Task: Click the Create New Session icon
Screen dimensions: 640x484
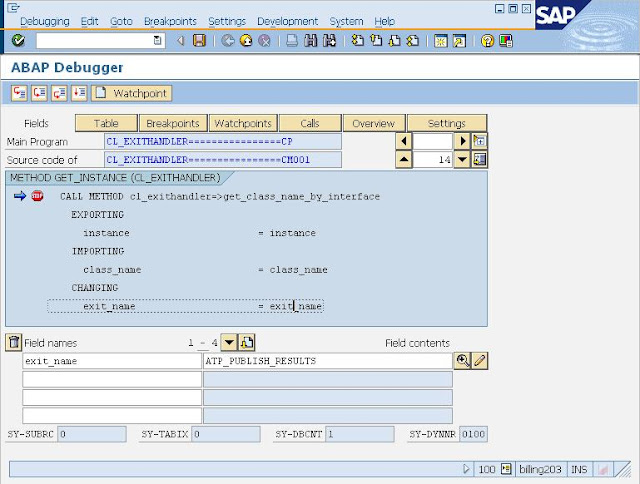Action: click(440, 40)
